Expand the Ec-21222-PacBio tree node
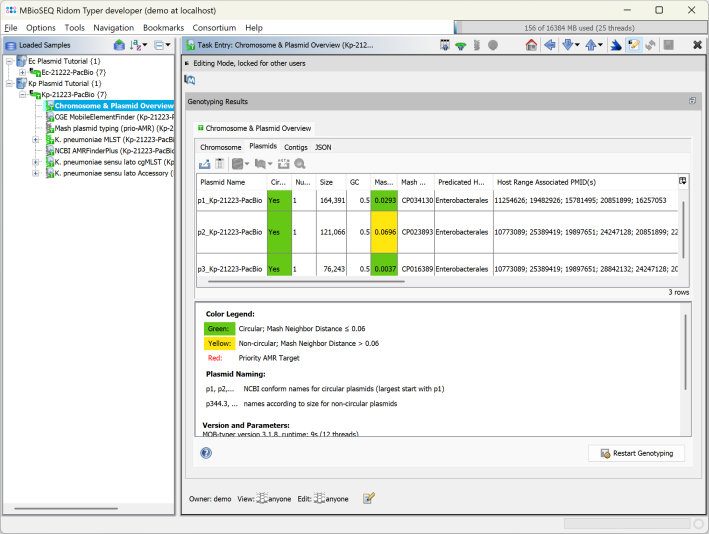The width and height of the screenshot is (709, 534). click(x=22, y=72)
